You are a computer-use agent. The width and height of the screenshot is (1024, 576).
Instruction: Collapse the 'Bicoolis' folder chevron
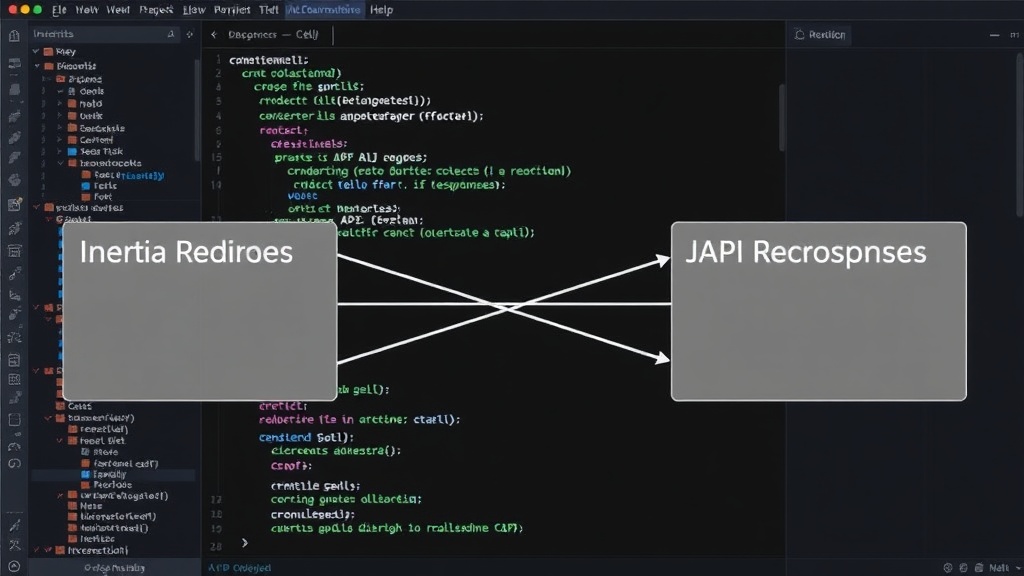37,66
